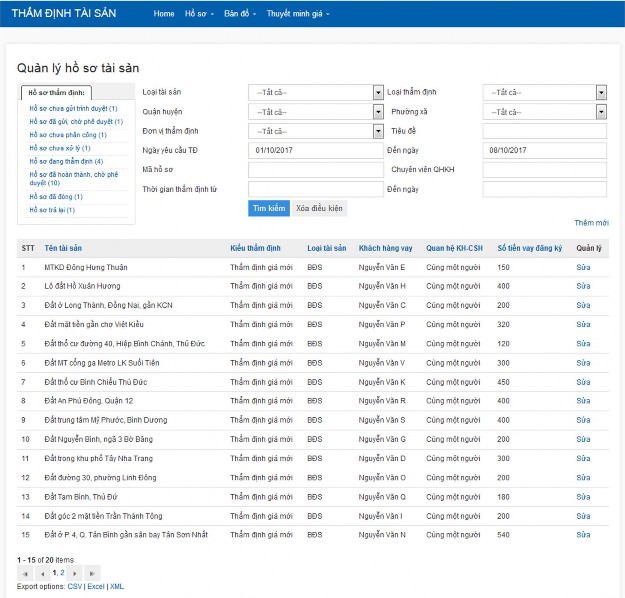This screenshot has width=625, height=598.
Task: Open the Loại tài sản dropdown
Action: (x=315, y=93)
